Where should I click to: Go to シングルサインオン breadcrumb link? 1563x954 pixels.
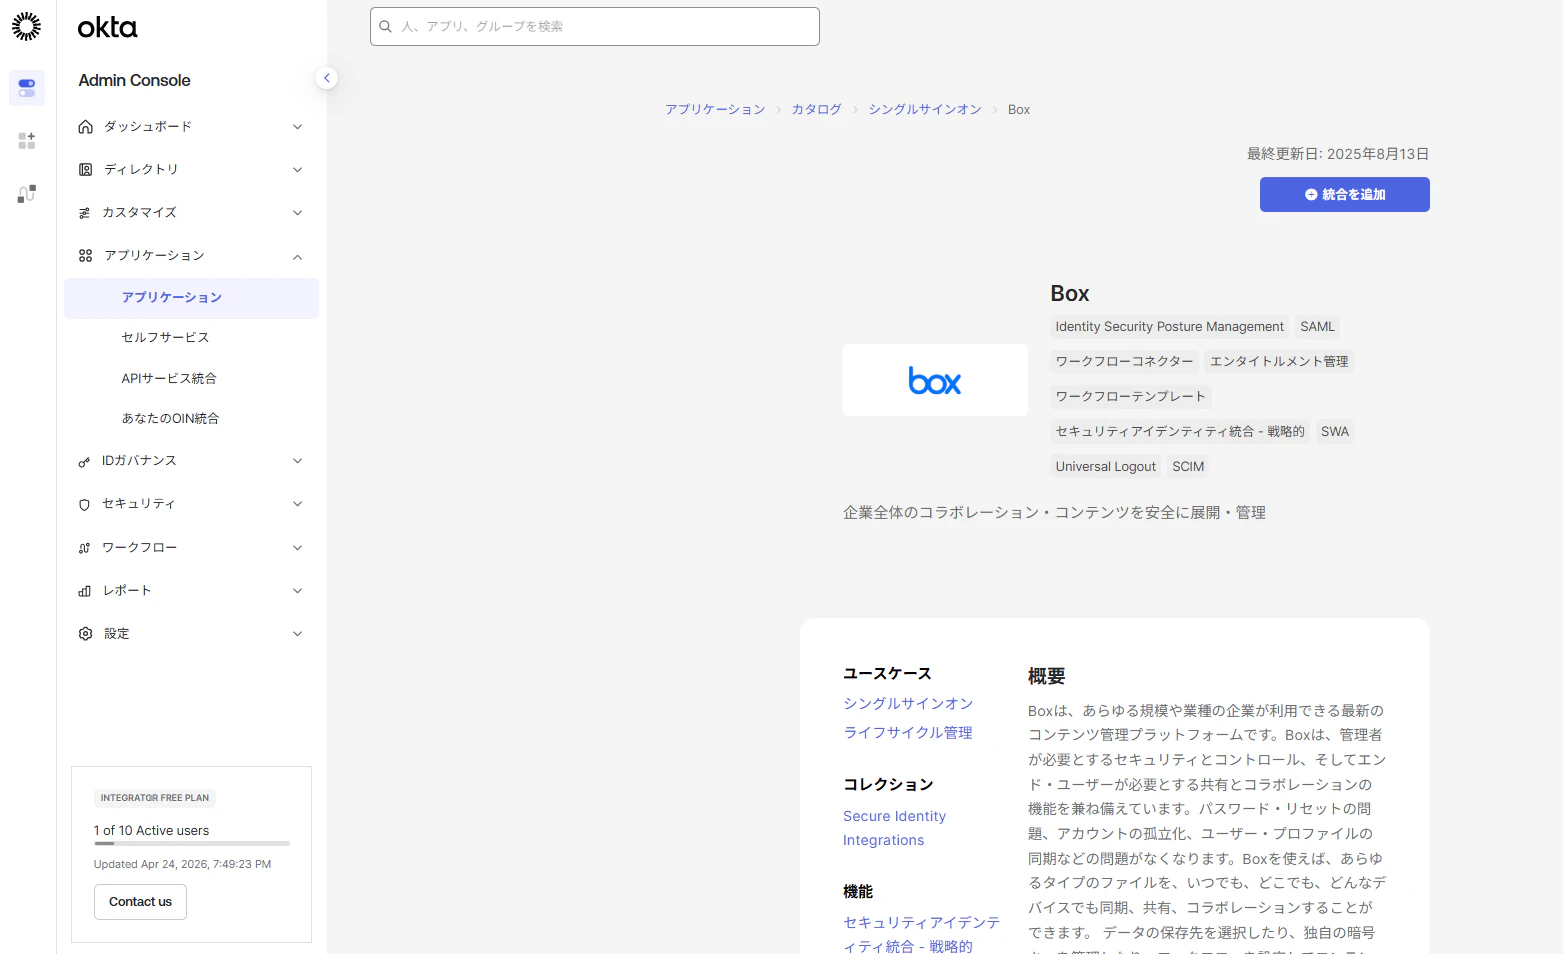[925, 110]
